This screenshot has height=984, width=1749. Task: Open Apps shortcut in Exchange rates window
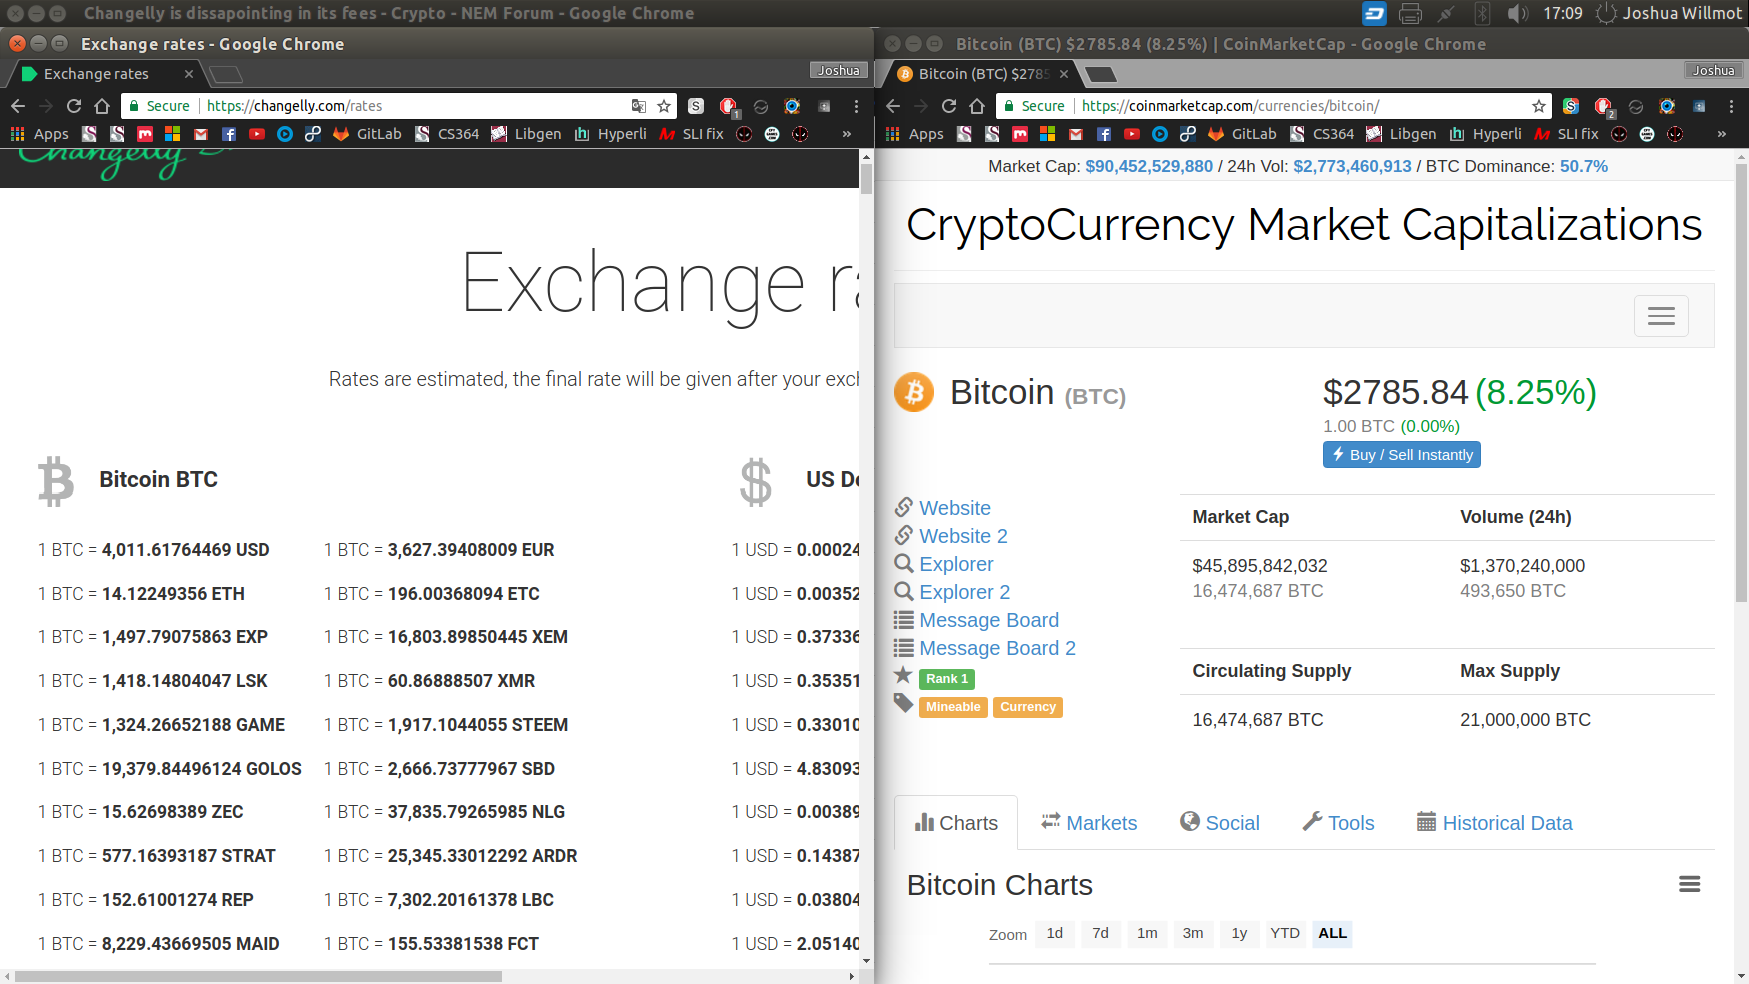pyautogui.click(x=40, y=134)
